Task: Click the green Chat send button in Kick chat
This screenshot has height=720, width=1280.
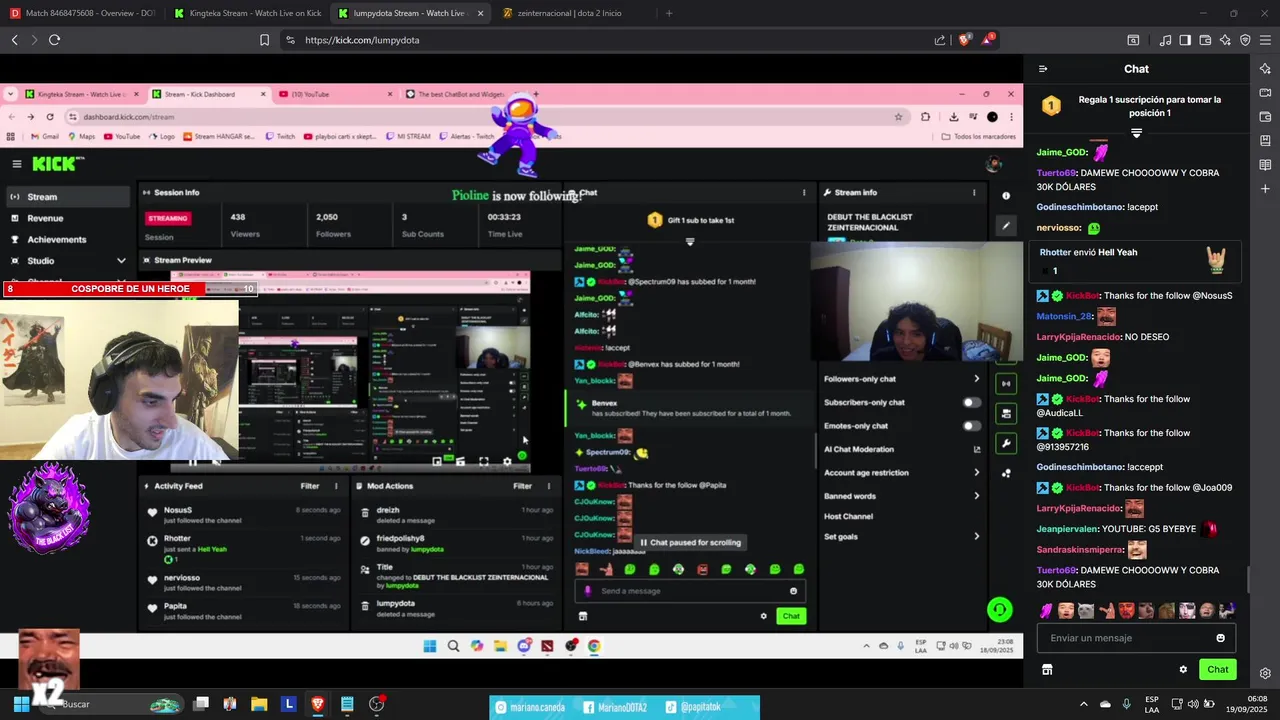Action: [1217, 669]
